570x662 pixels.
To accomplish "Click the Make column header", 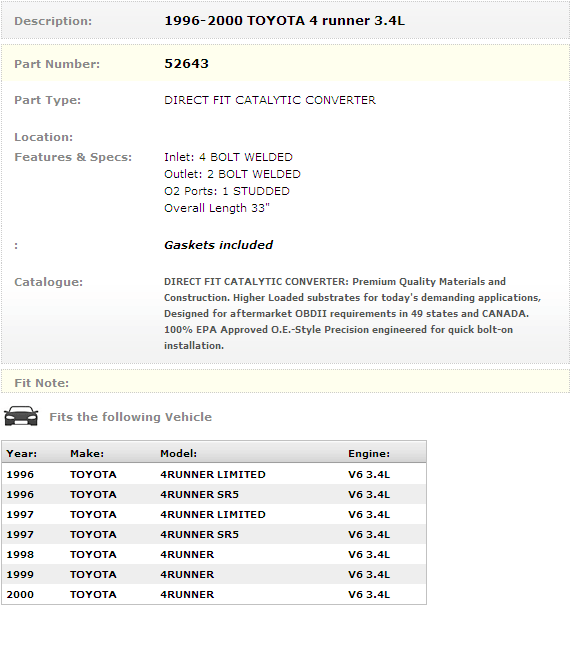I will (x=87, y=453).
